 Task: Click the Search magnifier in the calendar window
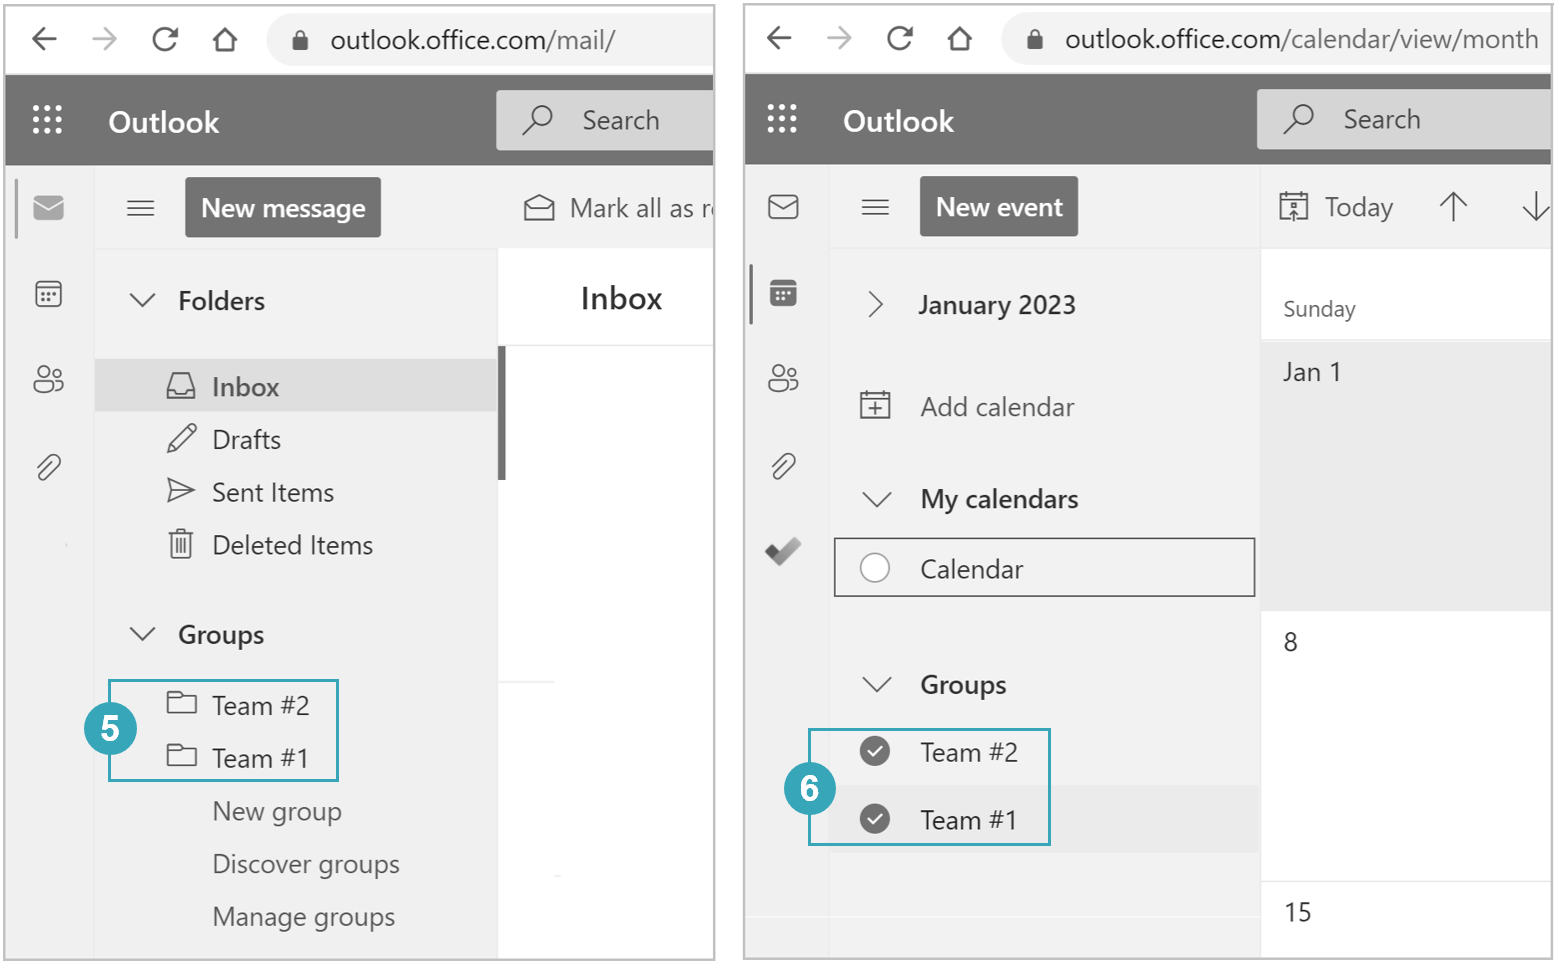(x=1298, y=119)
